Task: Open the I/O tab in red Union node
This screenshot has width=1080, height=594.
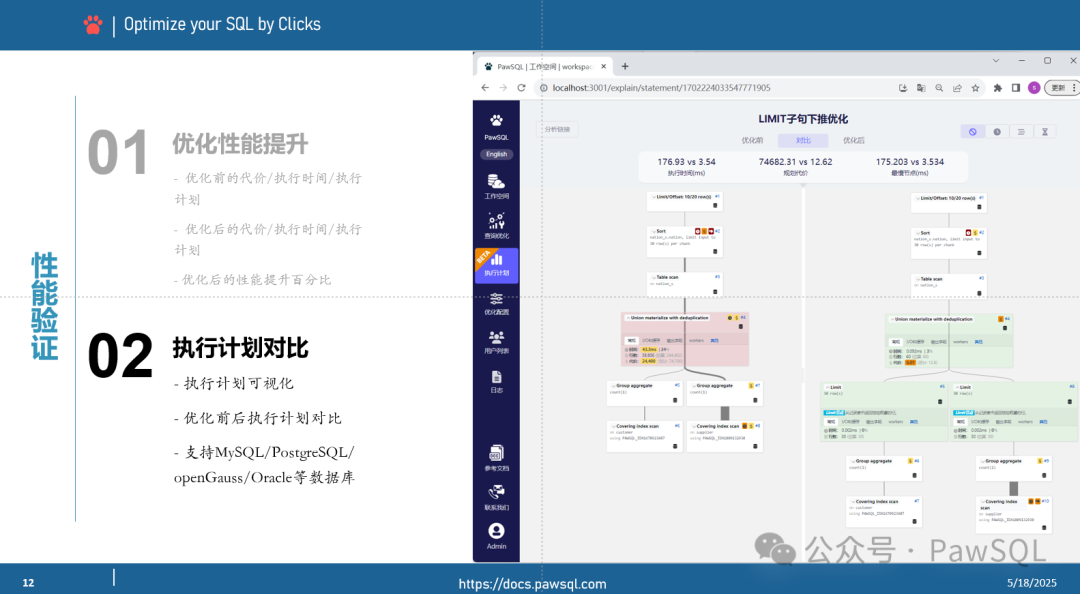Action: (x=652, y=340)
